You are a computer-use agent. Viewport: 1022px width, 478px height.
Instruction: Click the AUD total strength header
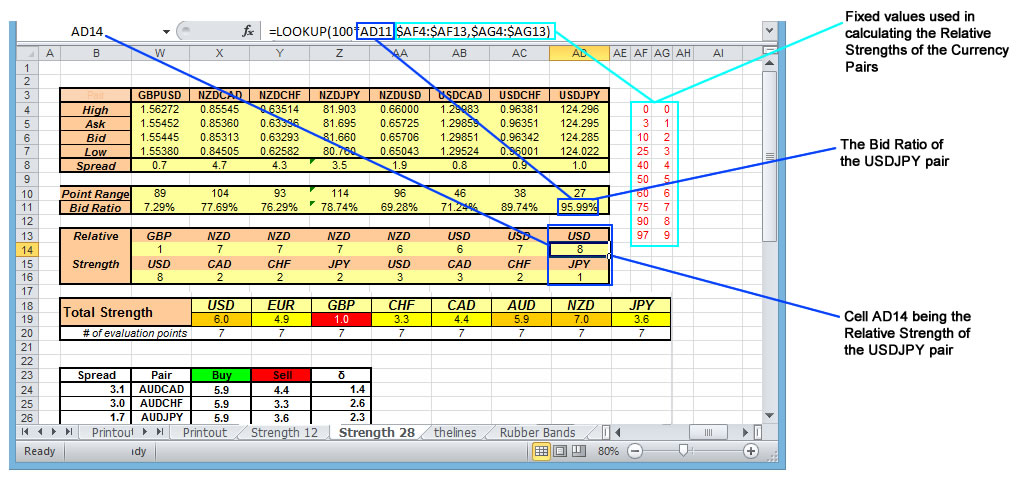(x=519, y=305)
